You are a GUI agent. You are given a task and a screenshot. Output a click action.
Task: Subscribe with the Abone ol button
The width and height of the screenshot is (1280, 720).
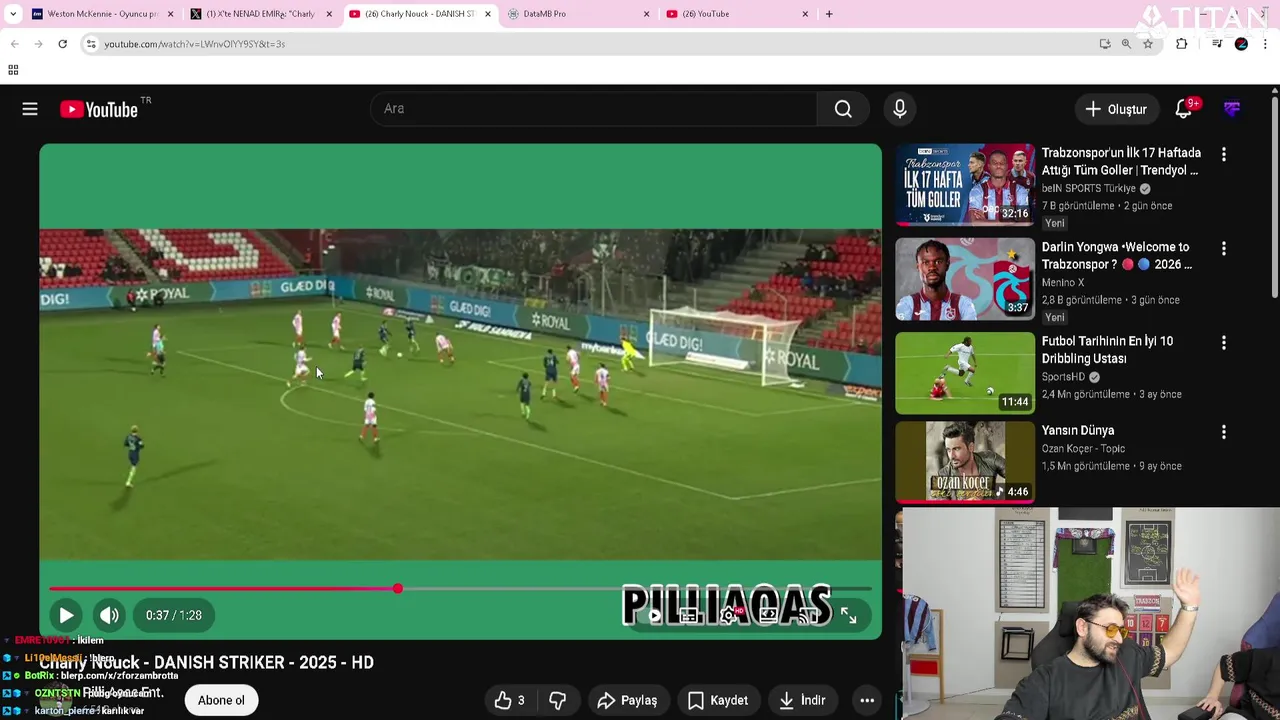click(221, 700)
